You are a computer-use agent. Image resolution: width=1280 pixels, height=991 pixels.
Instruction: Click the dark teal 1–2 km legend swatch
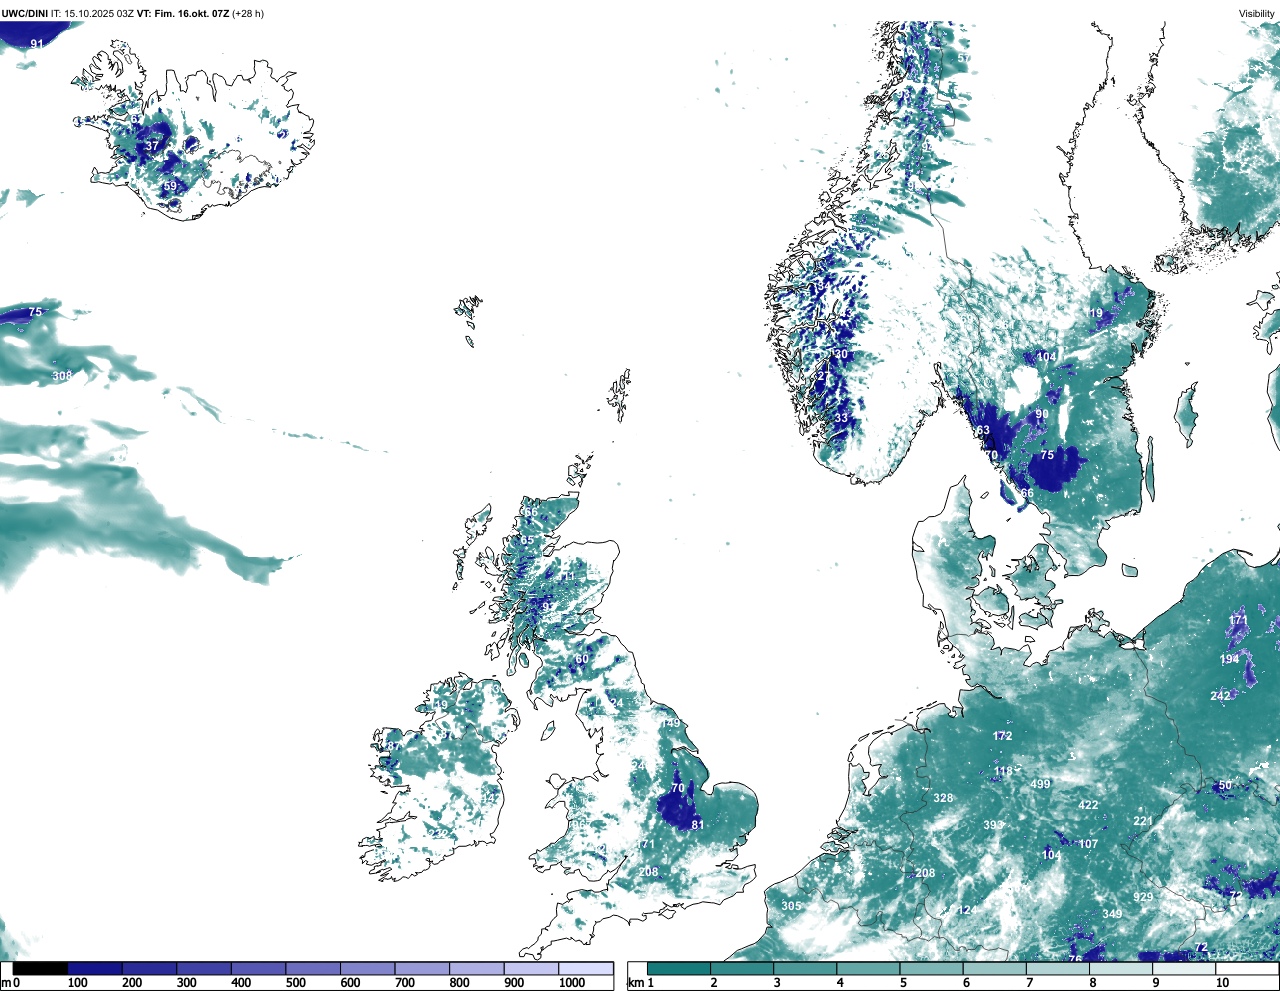[x=679, y=968]
